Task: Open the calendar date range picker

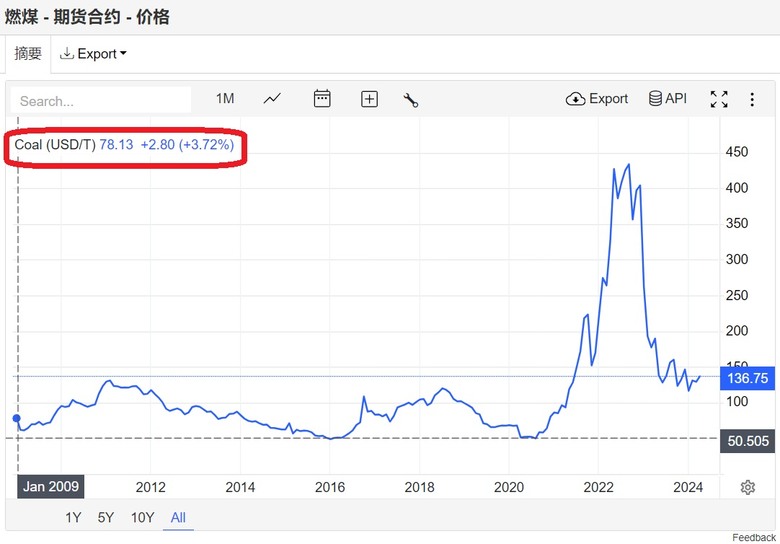Action: click(x=322, y=98)
